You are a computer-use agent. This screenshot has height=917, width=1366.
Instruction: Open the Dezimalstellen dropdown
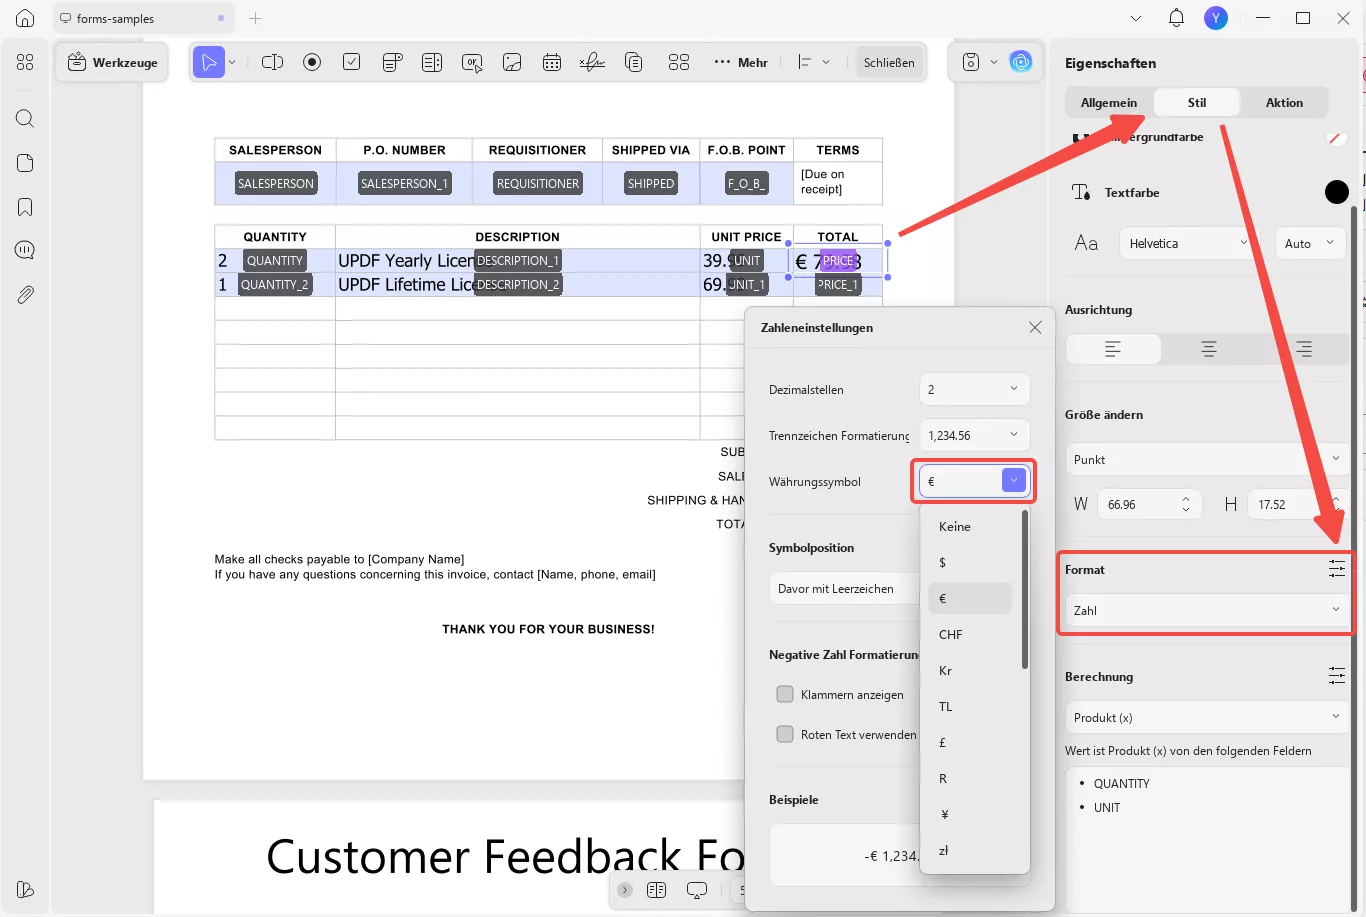tap(974, 389)
